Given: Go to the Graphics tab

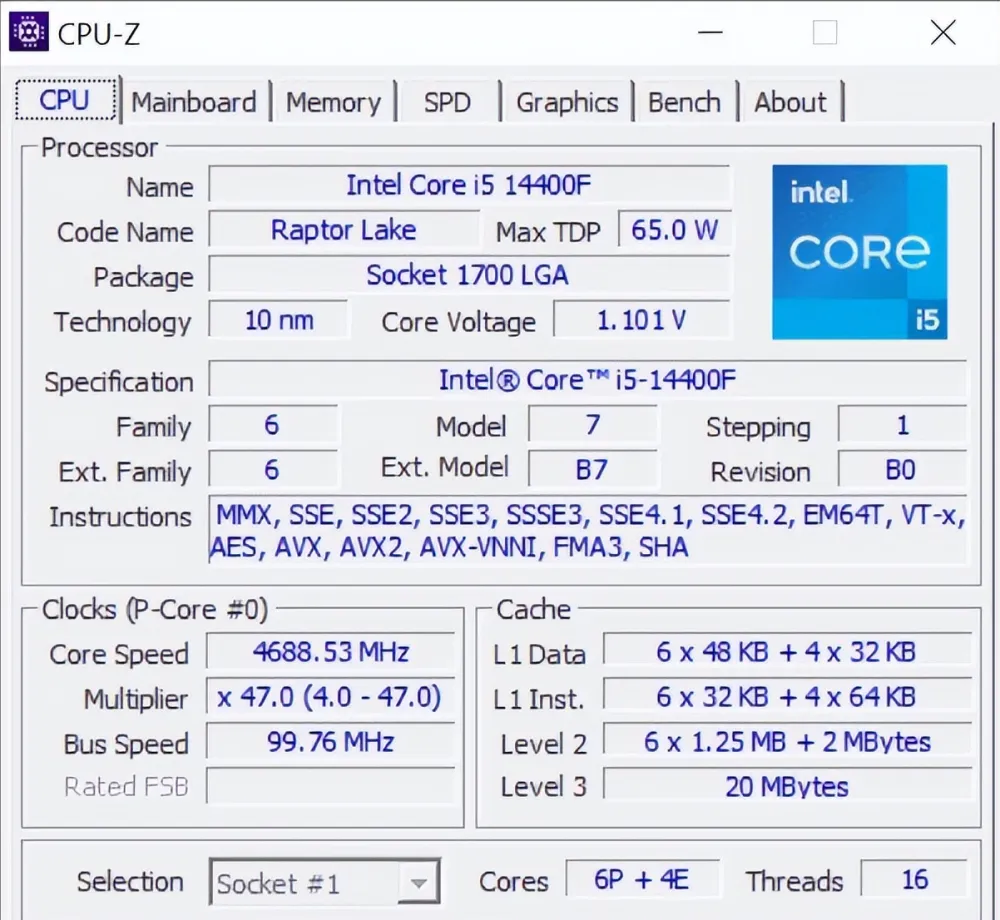Looking at the screenshot, I should [567, 102].
